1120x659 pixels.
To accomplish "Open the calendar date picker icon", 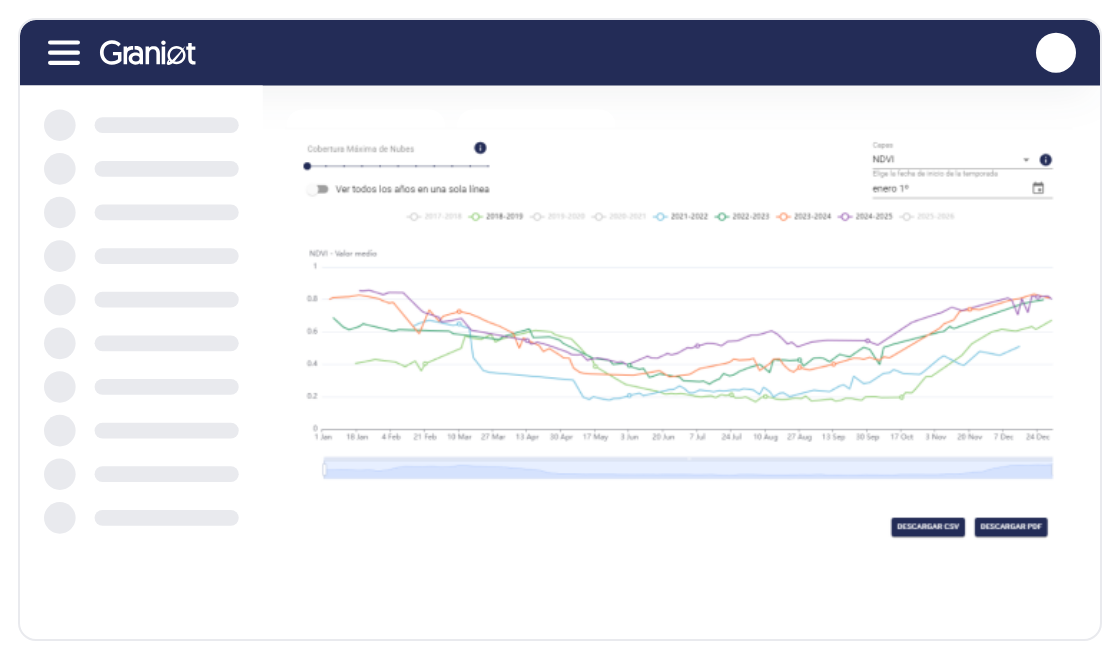I will point(1038,188).
